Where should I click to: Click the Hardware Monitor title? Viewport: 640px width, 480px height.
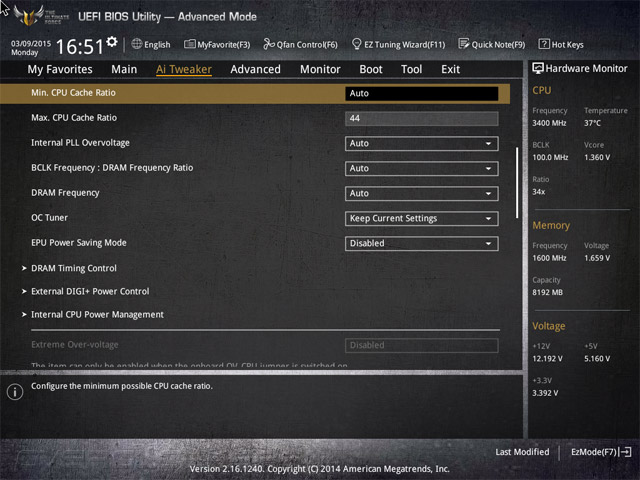586,68
